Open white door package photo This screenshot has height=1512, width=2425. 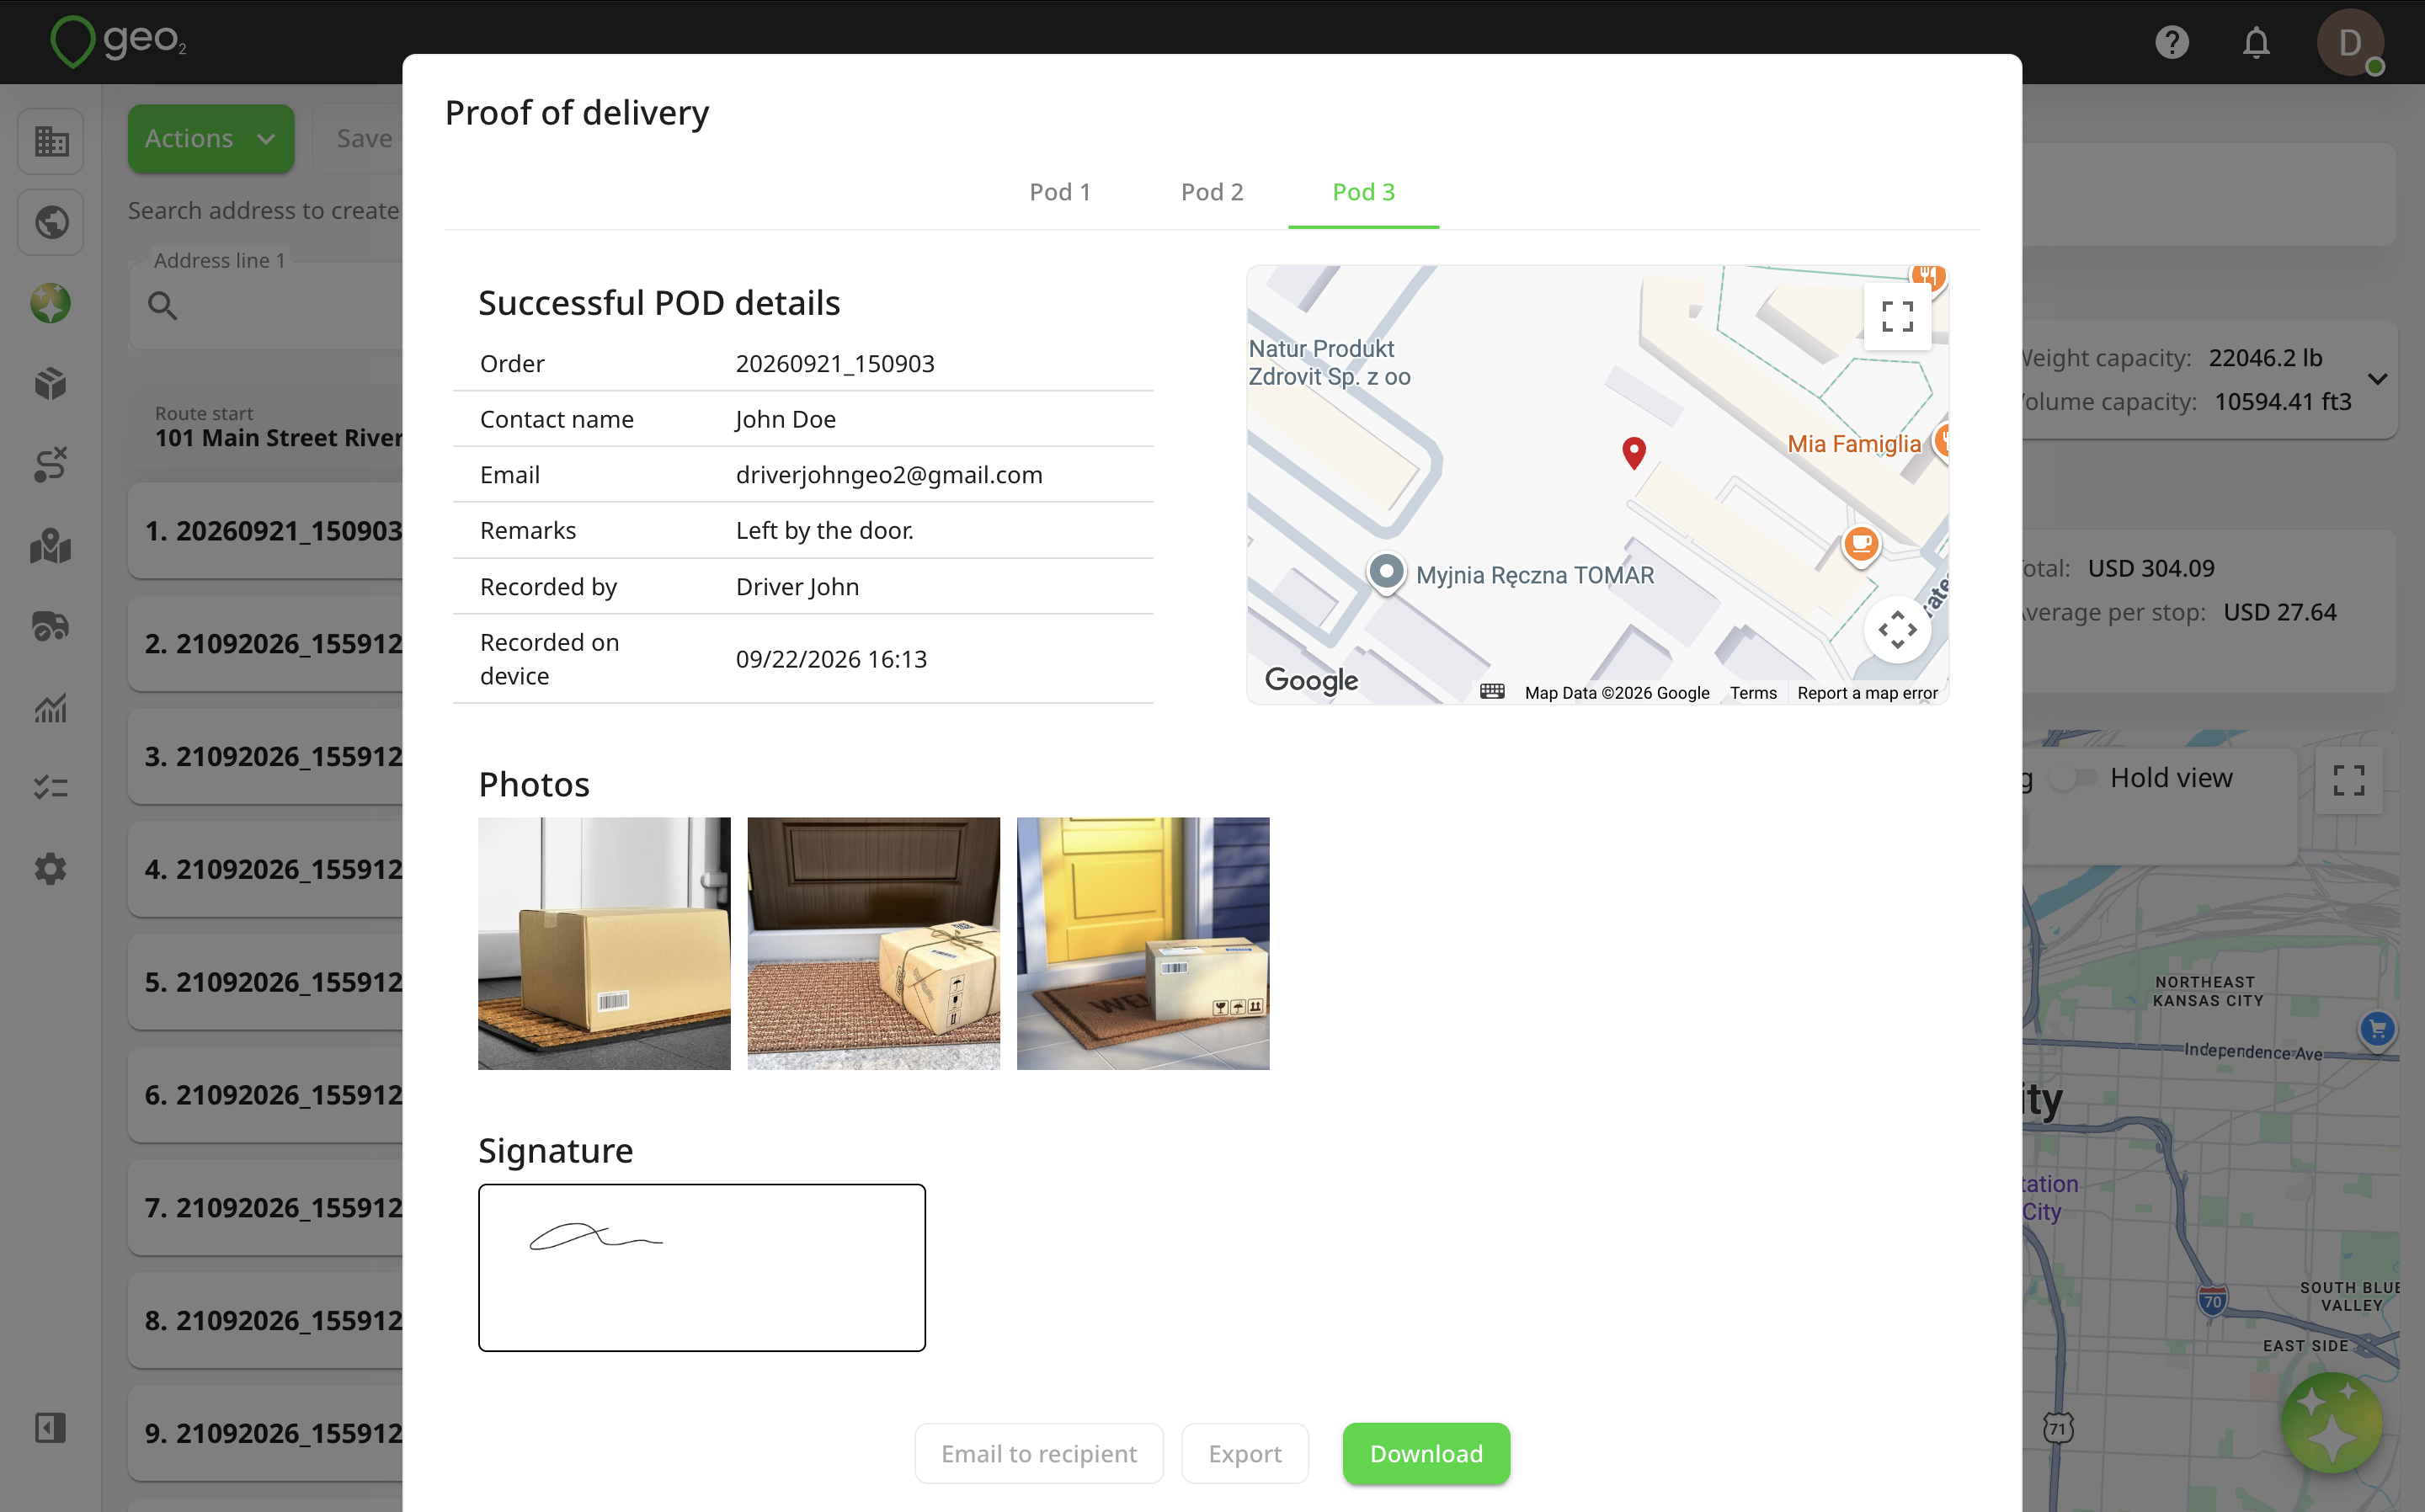pos(604,943)
